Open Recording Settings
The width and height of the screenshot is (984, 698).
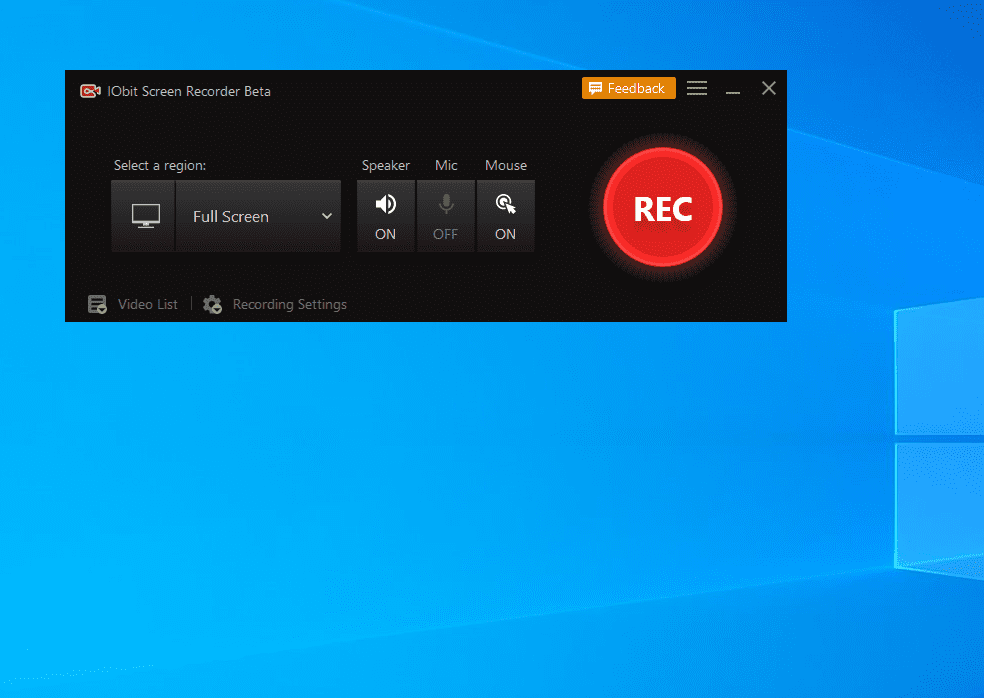(x=289, y=304)
